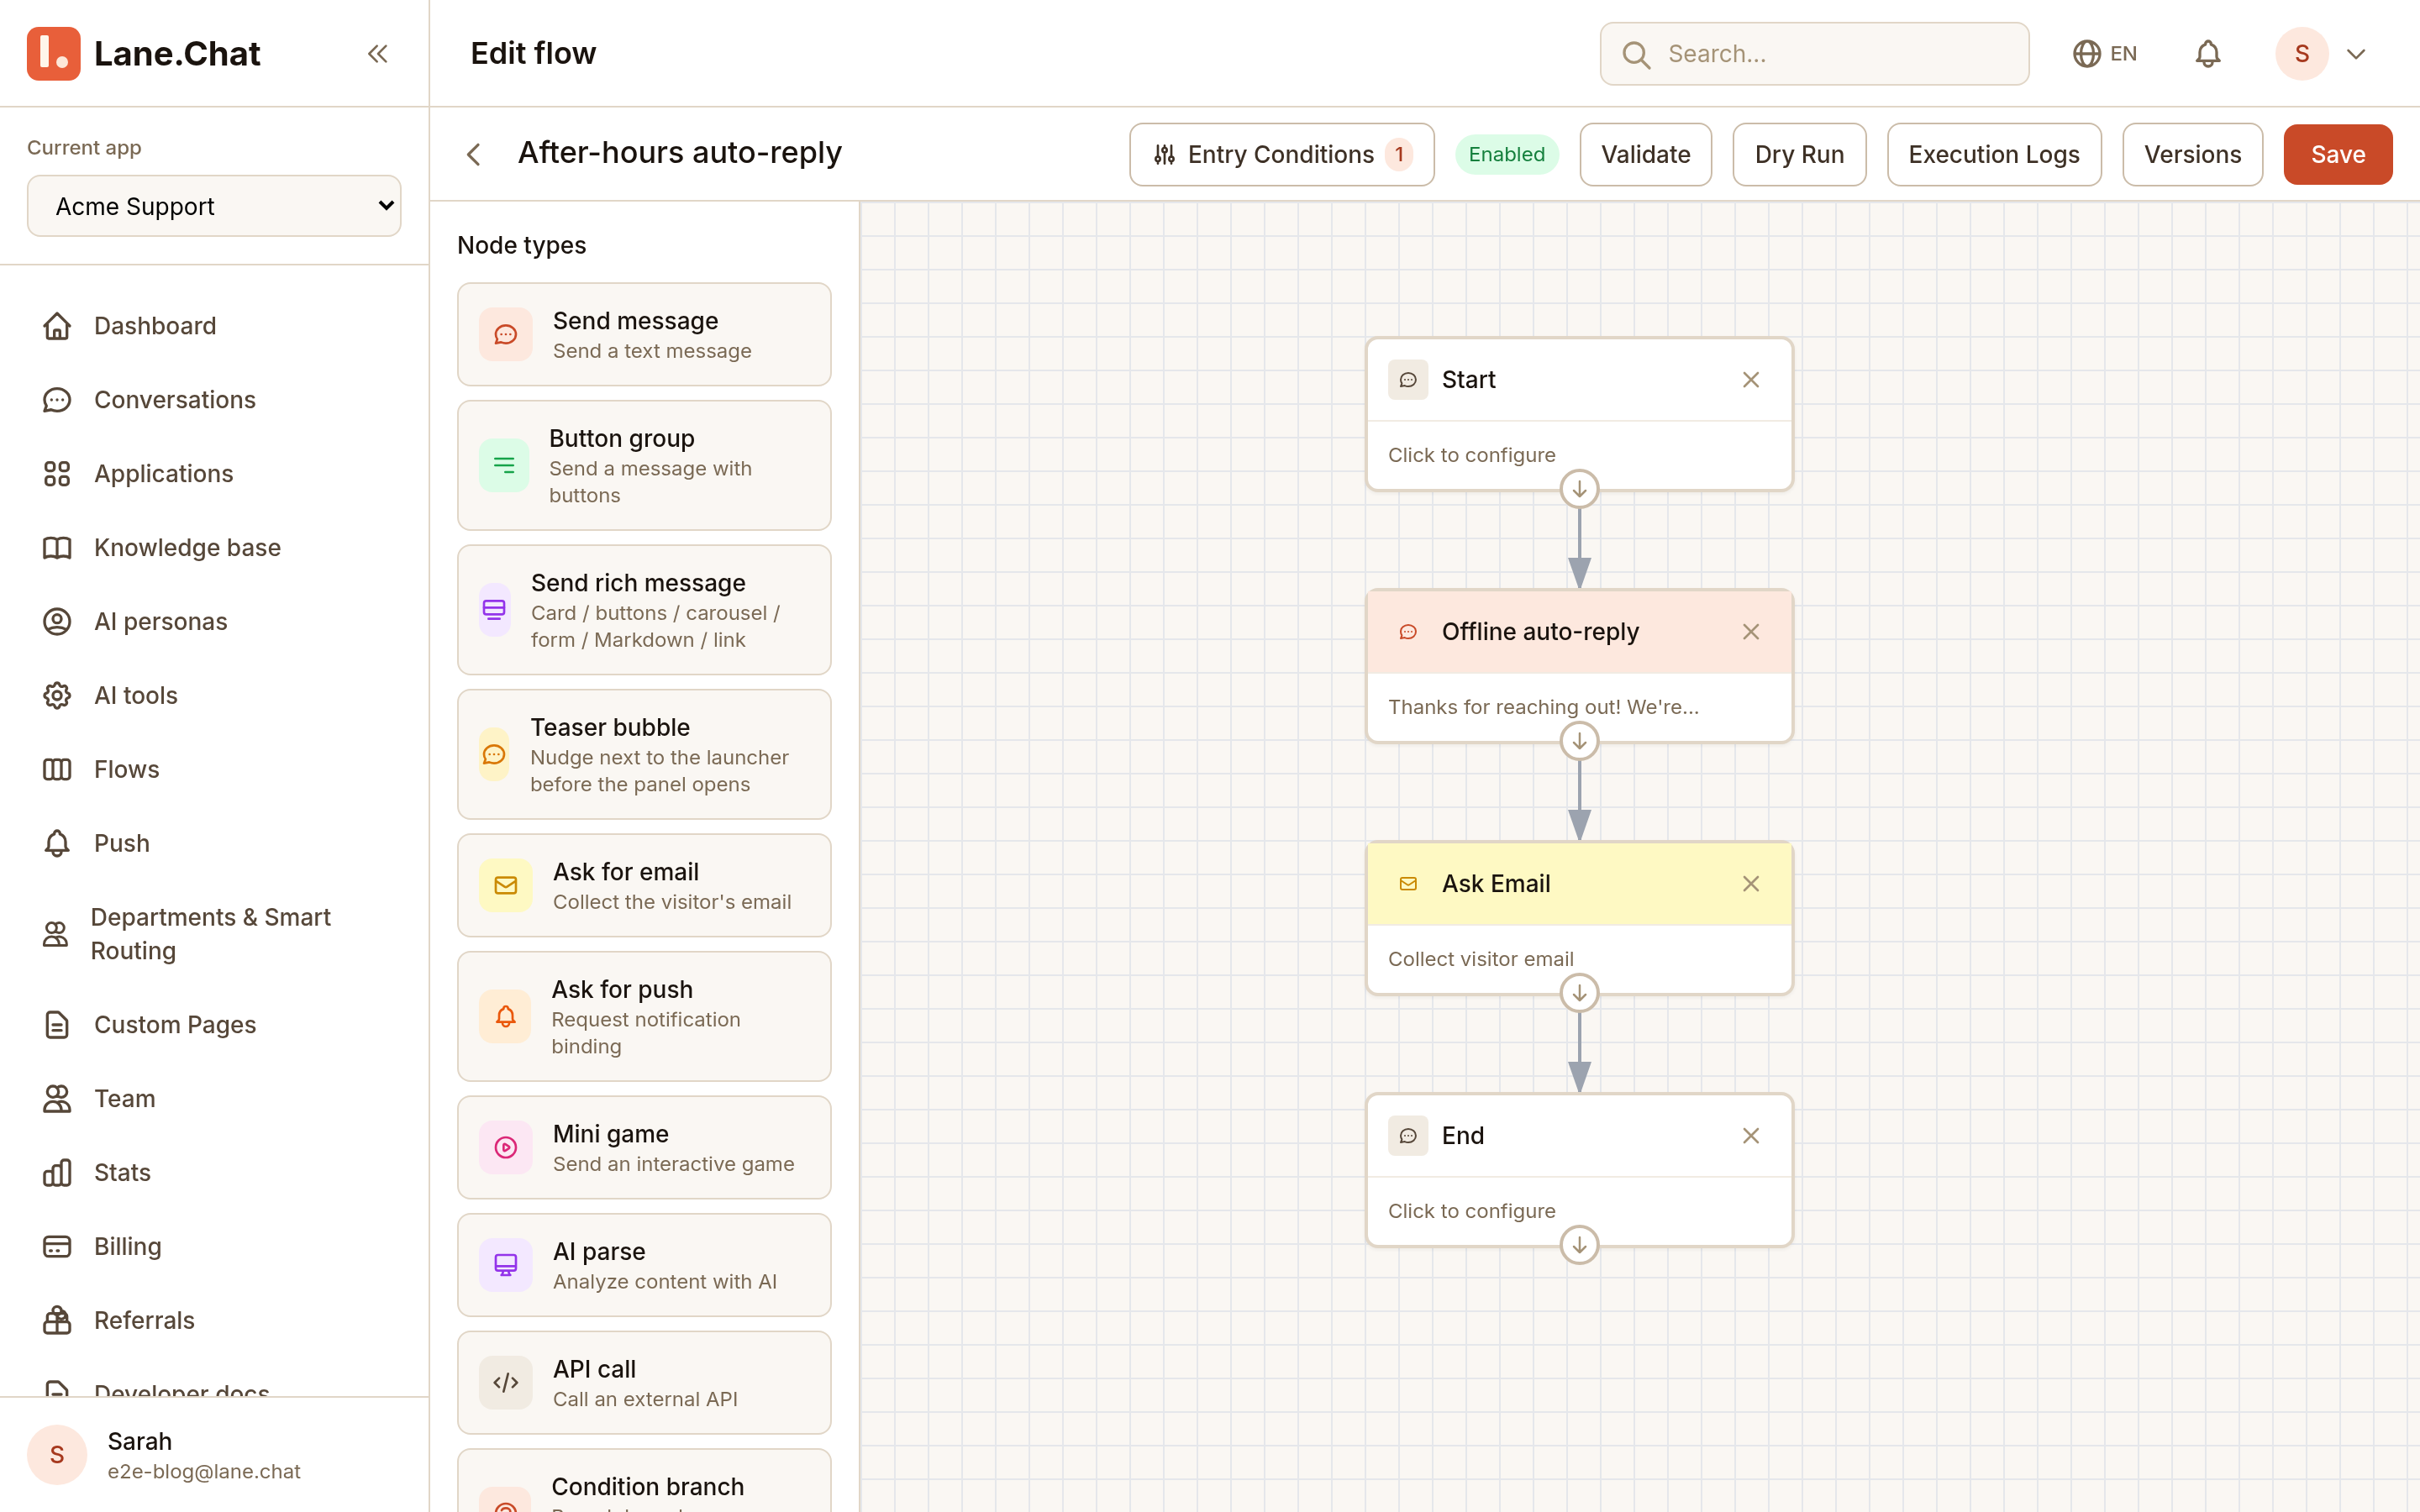
Task: Open the Lane.Chat logo home
Action: tap(143, 53)
